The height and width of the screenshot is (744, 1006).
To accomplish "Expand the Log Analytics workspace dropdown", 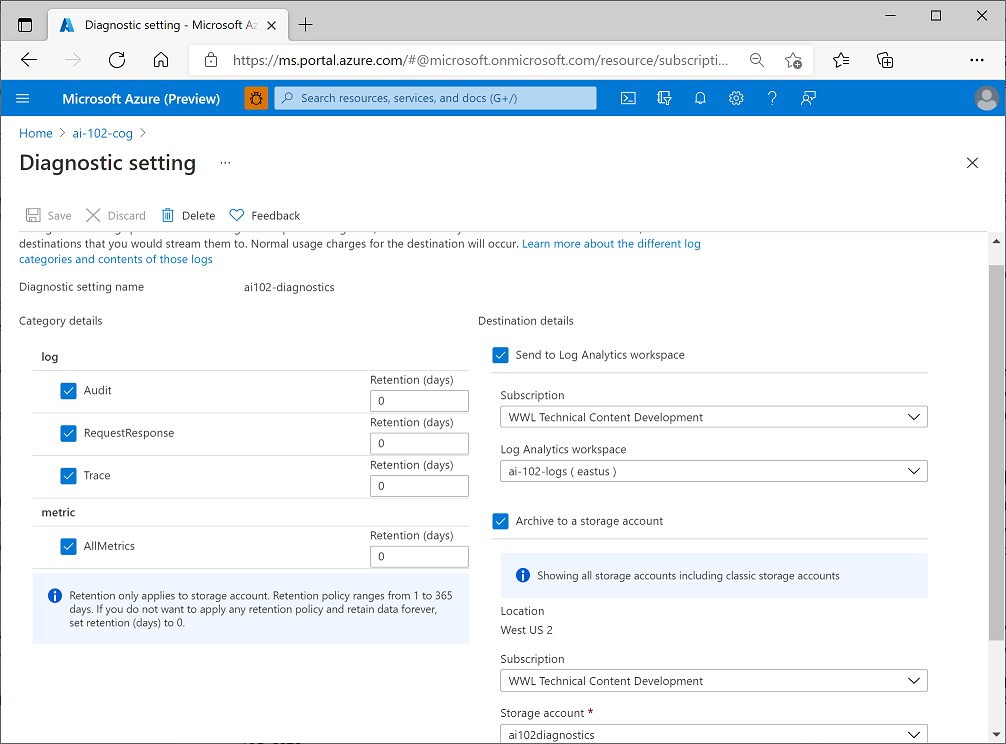I will pyautogui.click(x=713, y=471).
